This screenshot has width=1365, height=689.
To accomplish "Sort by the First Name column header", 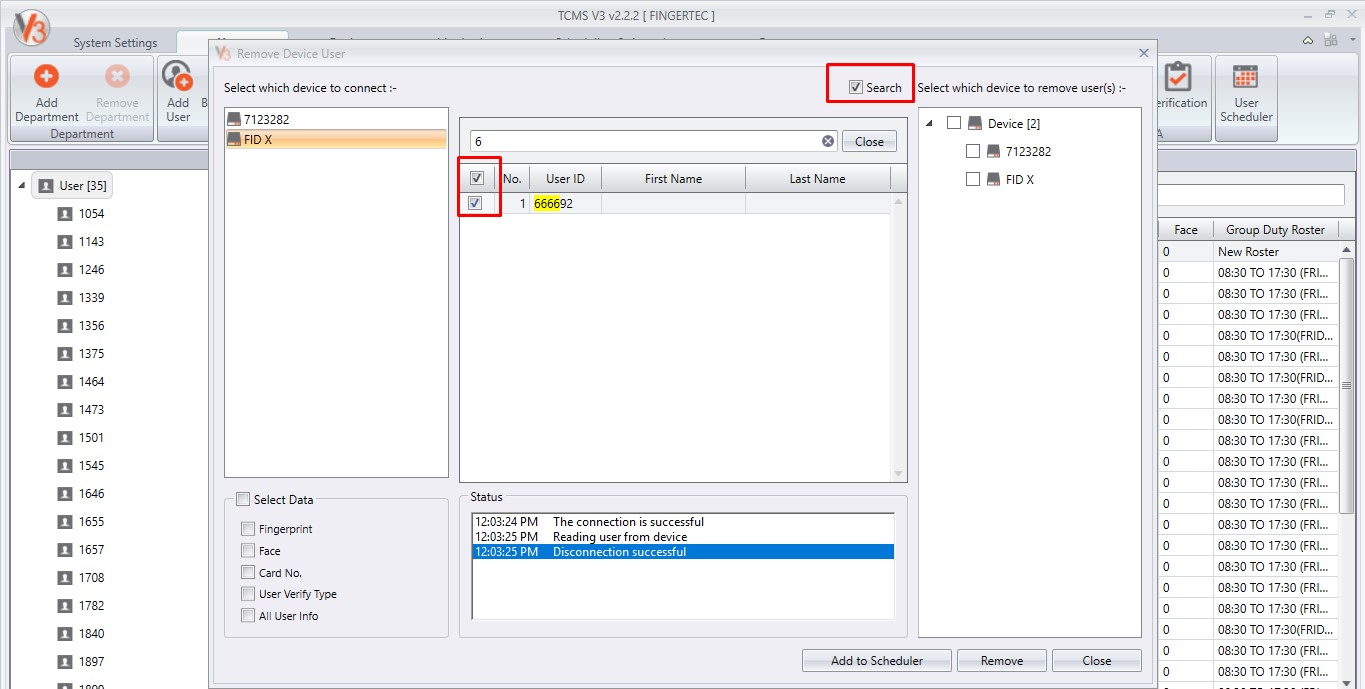I will click(673, 178).
